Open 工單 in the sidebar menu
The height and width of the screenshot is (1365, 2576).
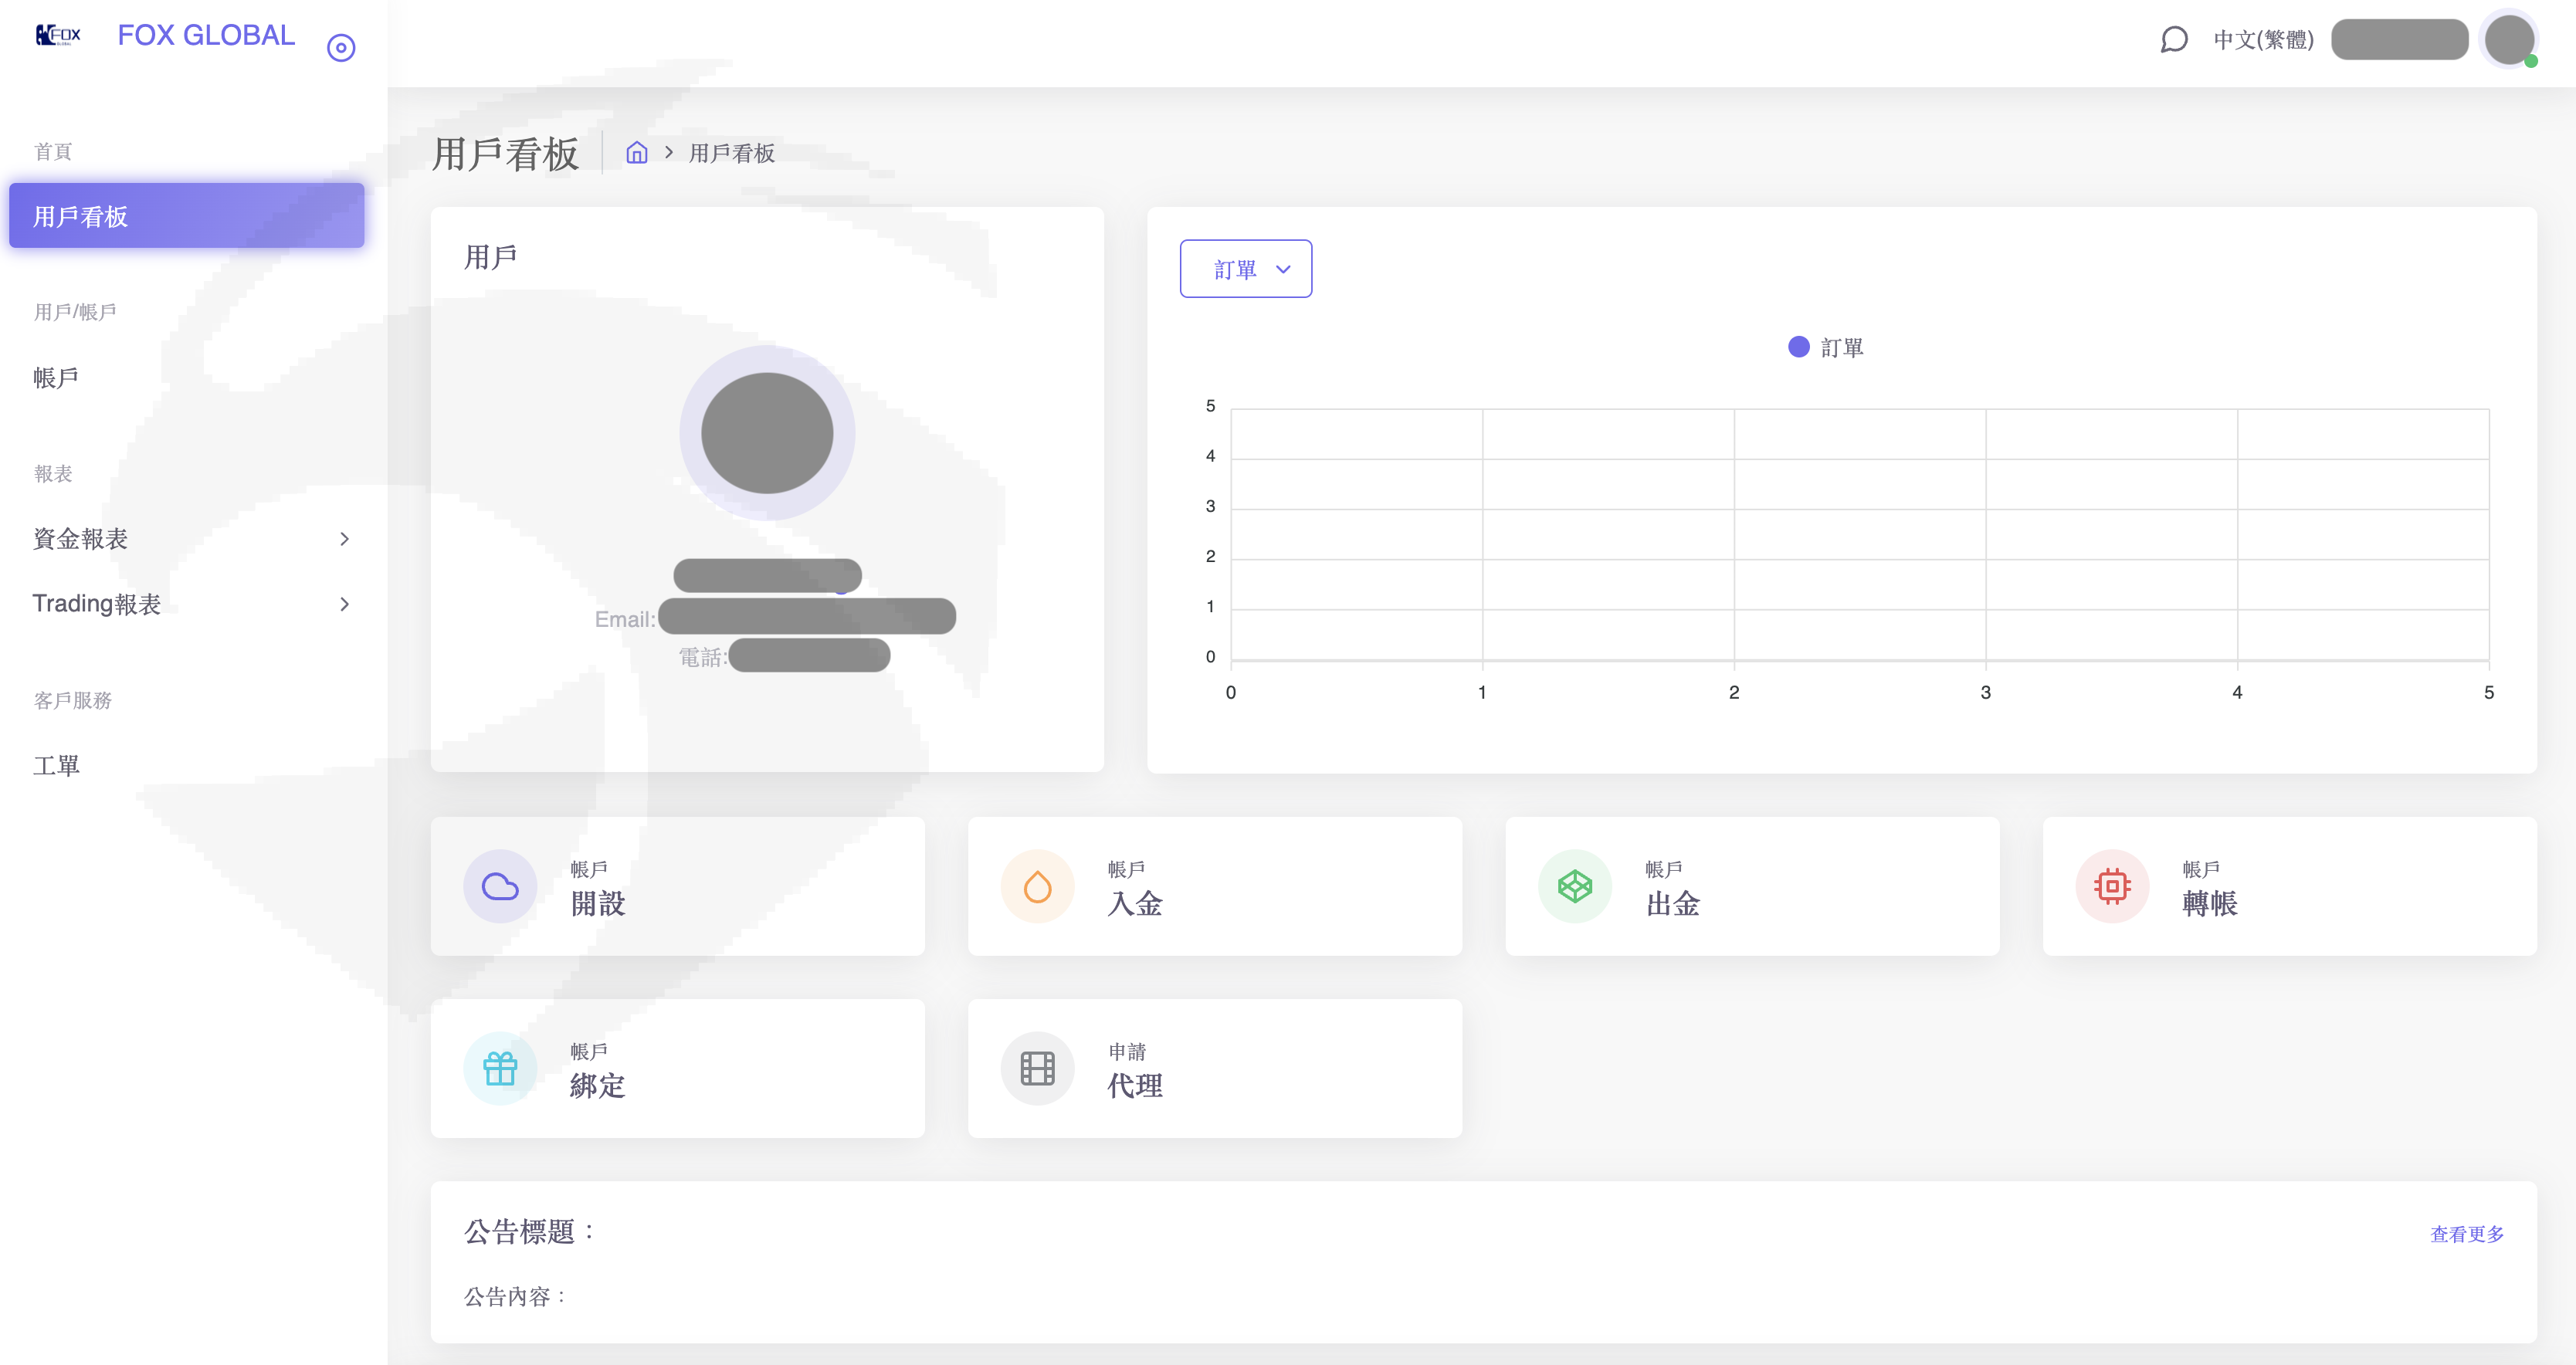(56, 766)
